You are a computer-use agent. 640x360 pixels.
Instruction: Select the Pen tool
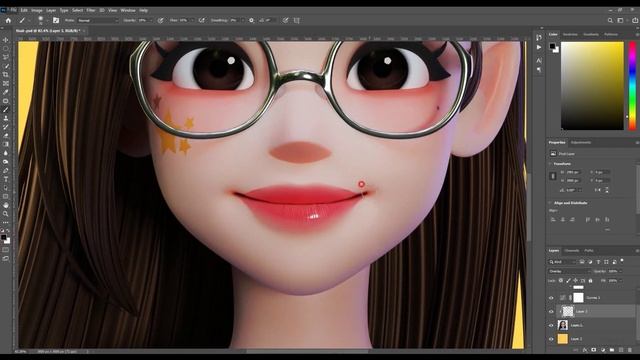(x=6, y=171)
